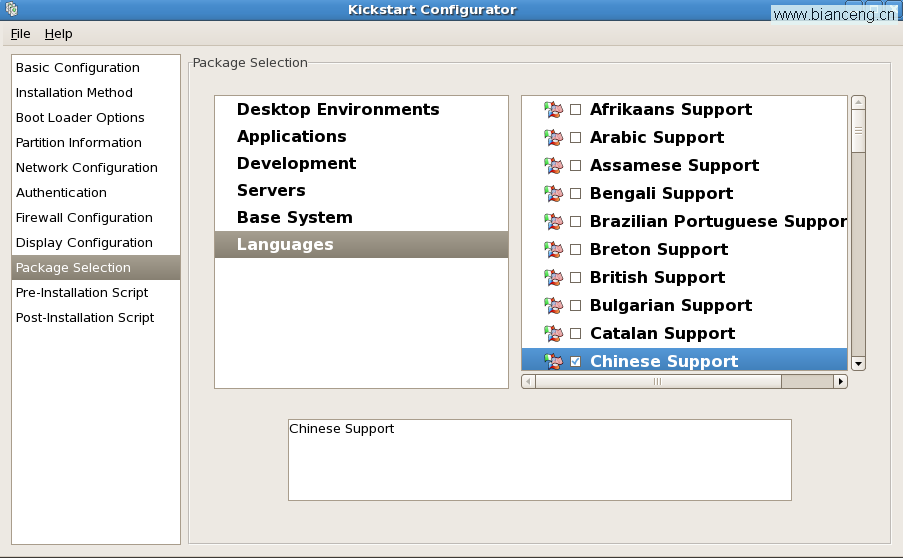Enable the British Support checkbox

(x=575, y=278)
